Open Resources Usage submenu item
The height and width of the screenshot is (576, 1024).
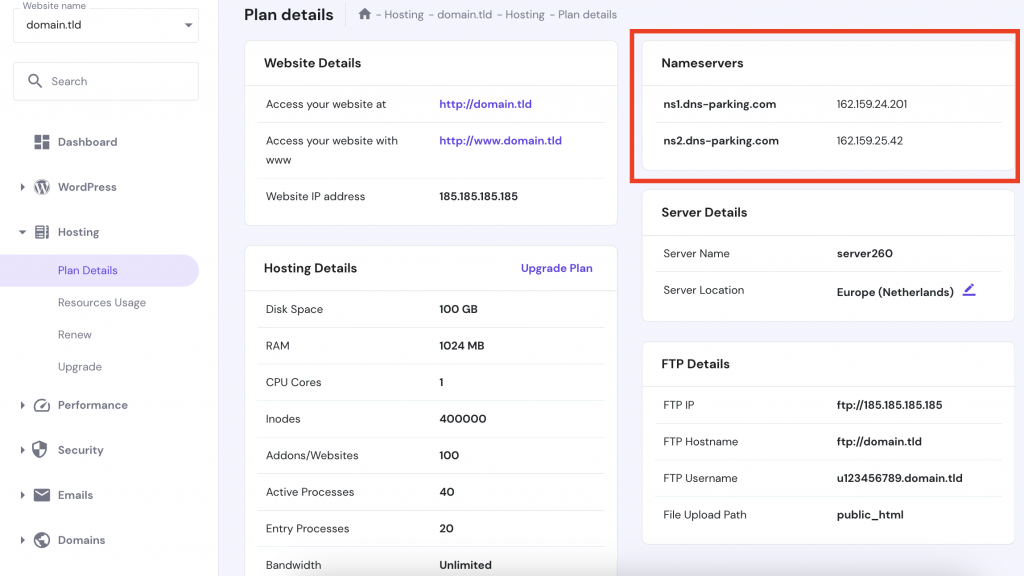101,302
